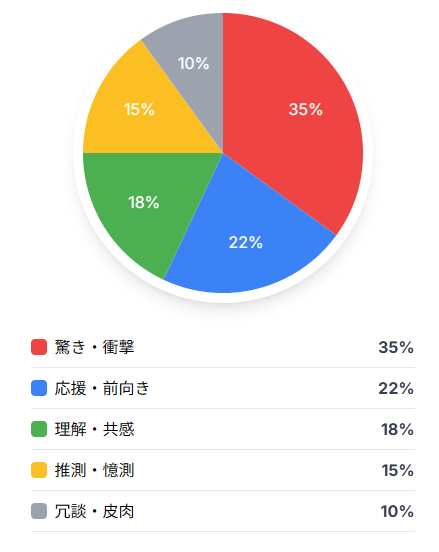Click the gray 10% pie slice
The width and height of the screenshot is (439, 552).
[x=194, y=63]
